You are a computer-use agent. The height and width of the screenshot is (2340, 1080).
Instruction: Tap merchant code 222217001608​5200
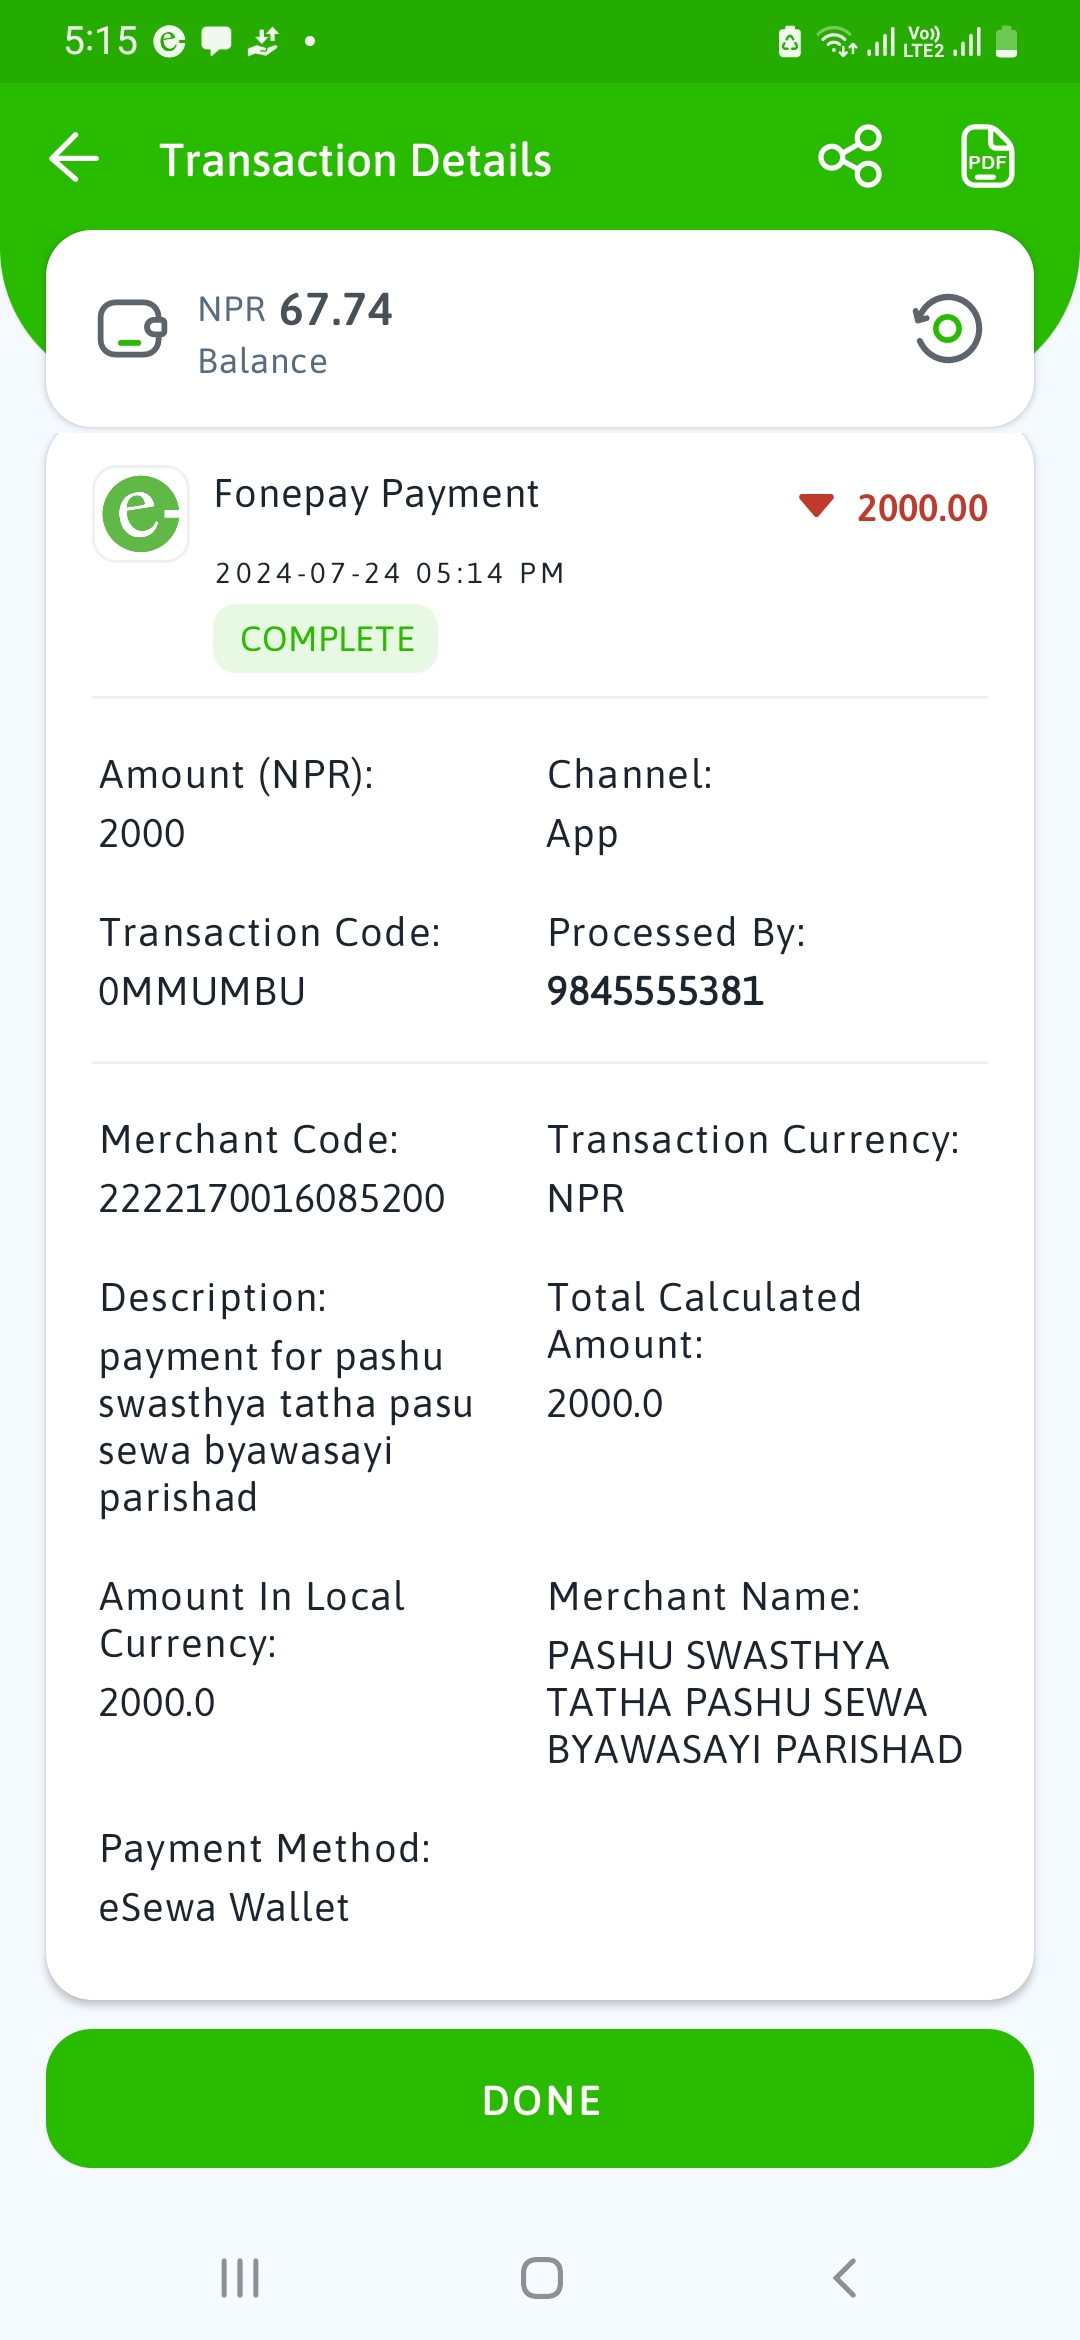point(272,1198)
